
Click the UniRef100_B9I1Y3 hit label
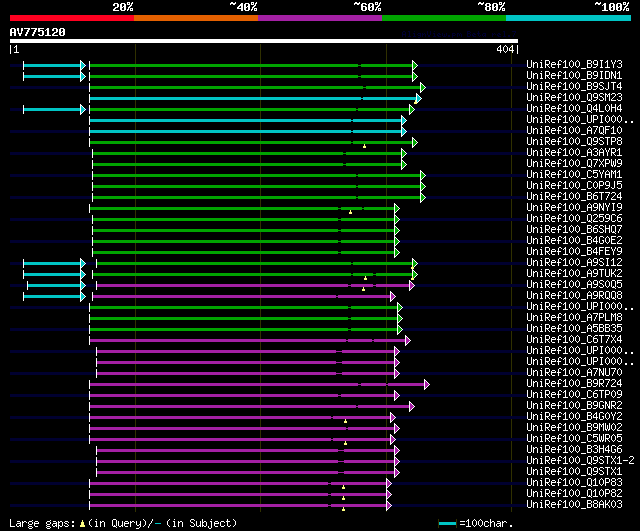[574, 64]
